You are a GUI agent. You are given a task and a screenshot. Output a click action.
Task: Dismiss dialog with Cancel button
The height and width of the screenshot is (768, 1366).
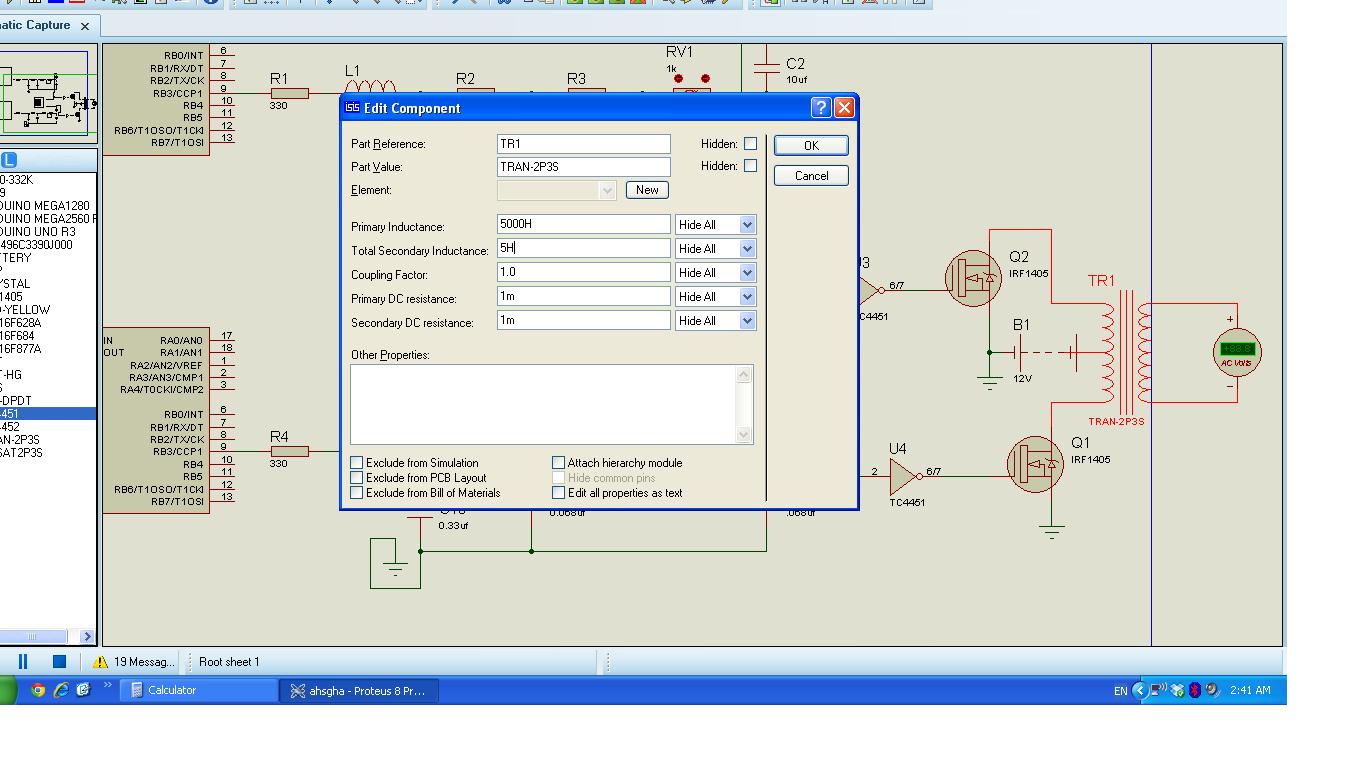point(811,176)
